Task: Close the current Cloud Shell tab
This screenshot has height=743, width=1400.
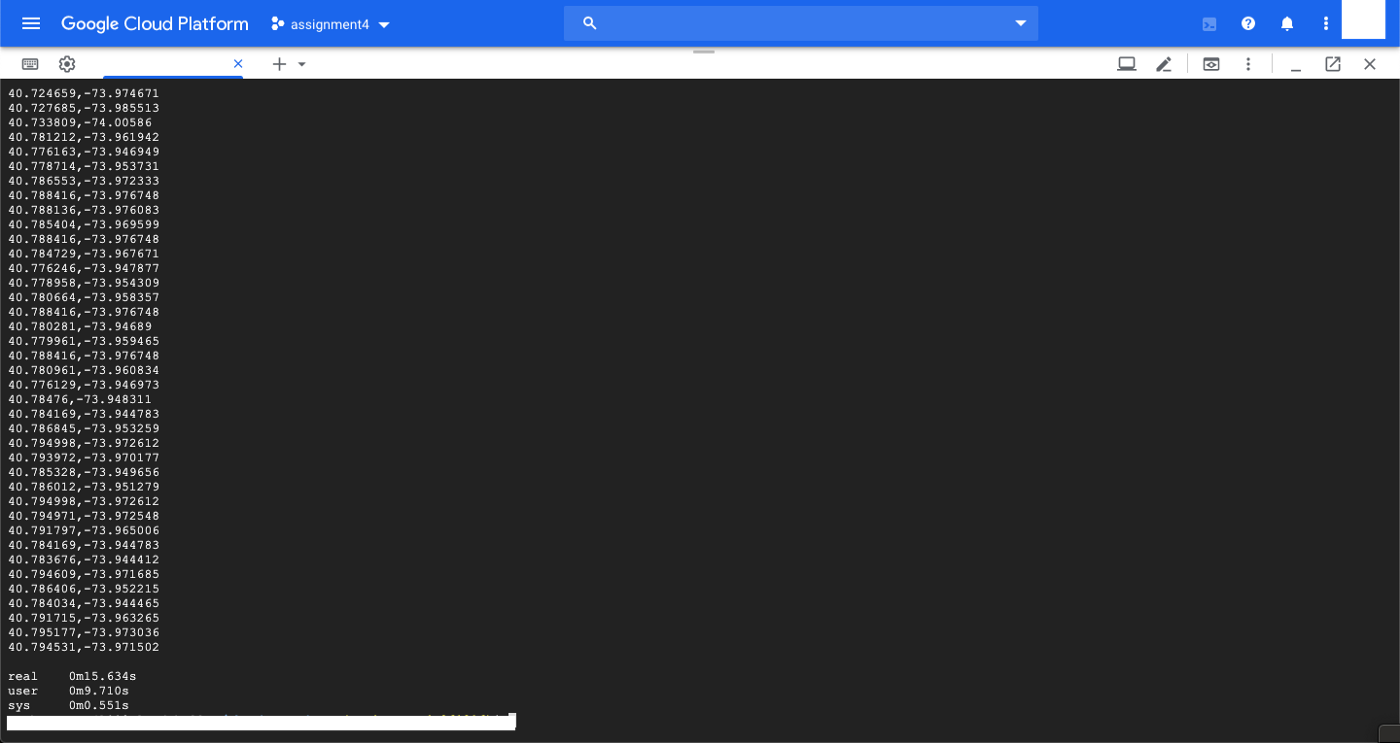Action: click(x=238, y=64)
